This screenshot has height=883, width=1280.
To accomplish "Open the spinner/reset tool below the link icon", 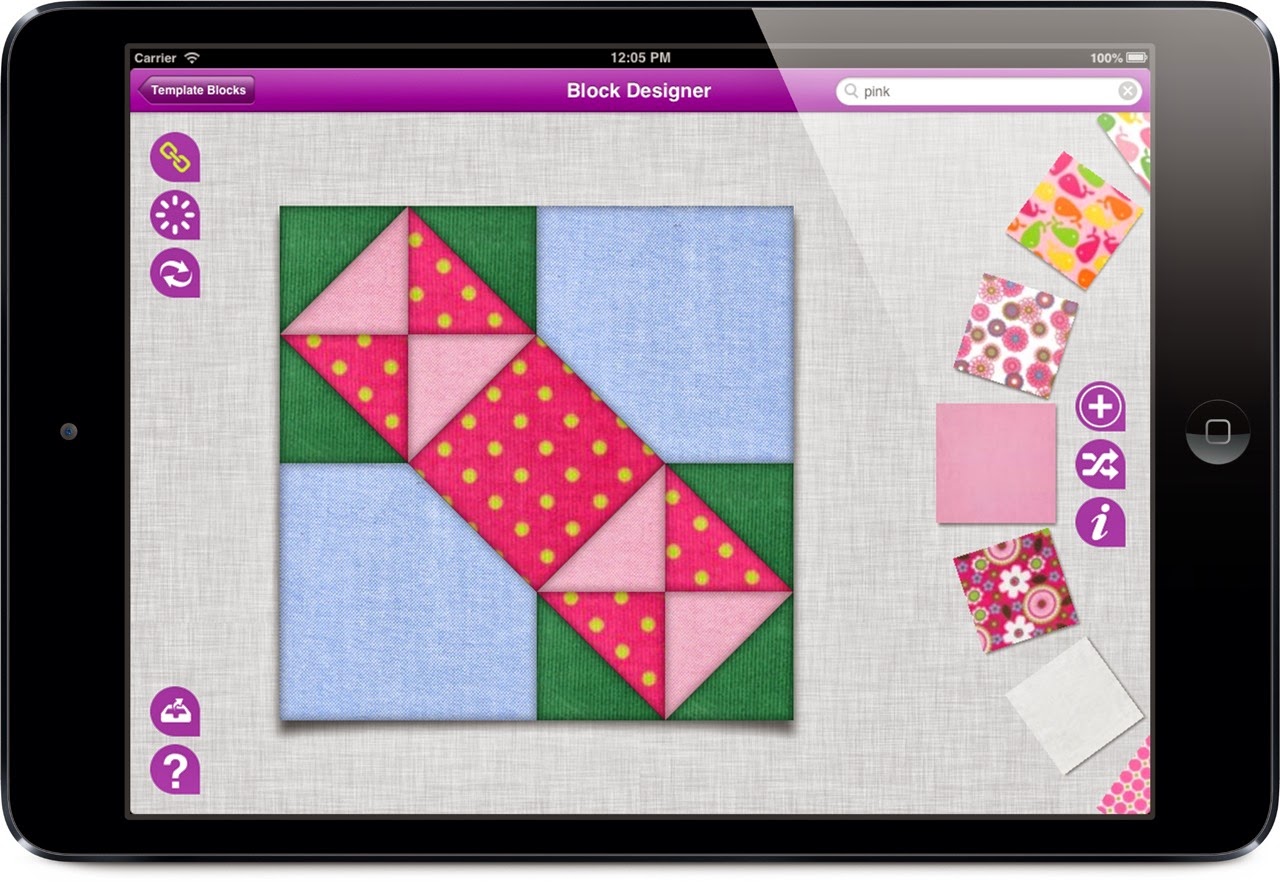I will (x=174, y=215).
